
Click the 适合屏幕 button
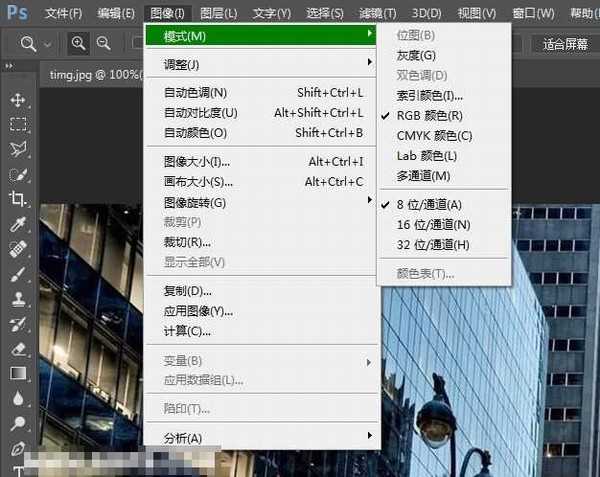pos(565,44)
